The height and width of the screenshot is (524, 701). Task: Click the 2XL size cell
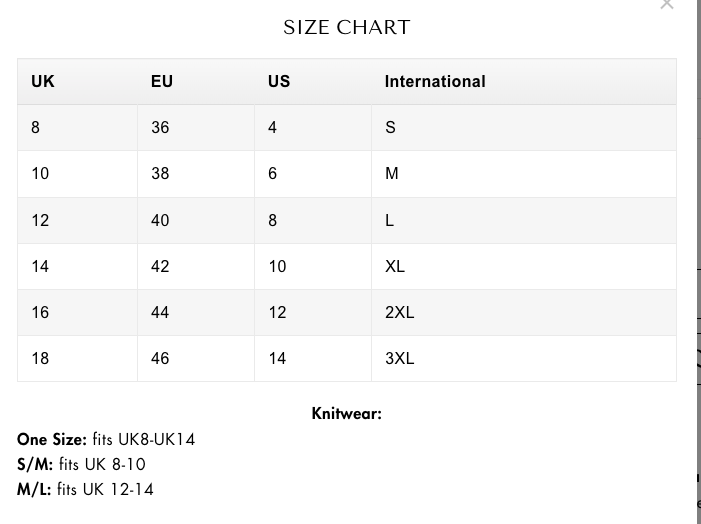click(x=399, y=312)
